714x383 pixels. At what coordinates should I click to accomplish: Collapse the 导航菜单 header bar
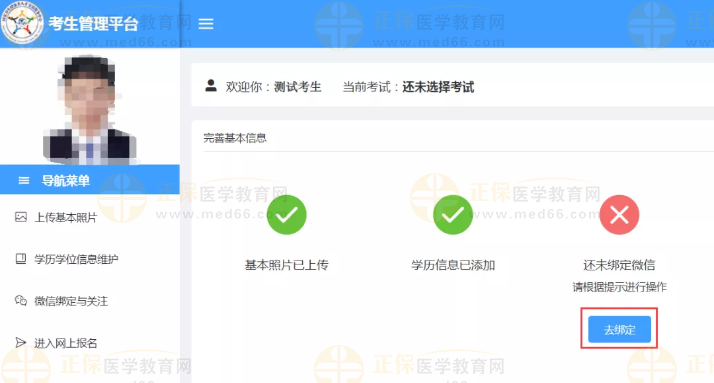pos(90,180)
